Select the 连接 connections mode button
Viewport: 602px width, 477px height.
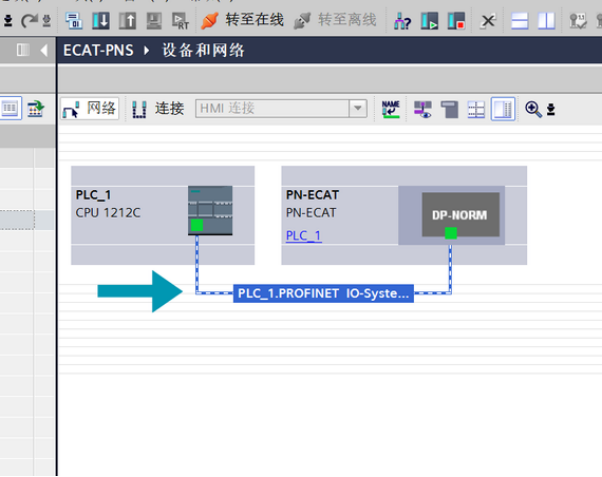[158, 109]
